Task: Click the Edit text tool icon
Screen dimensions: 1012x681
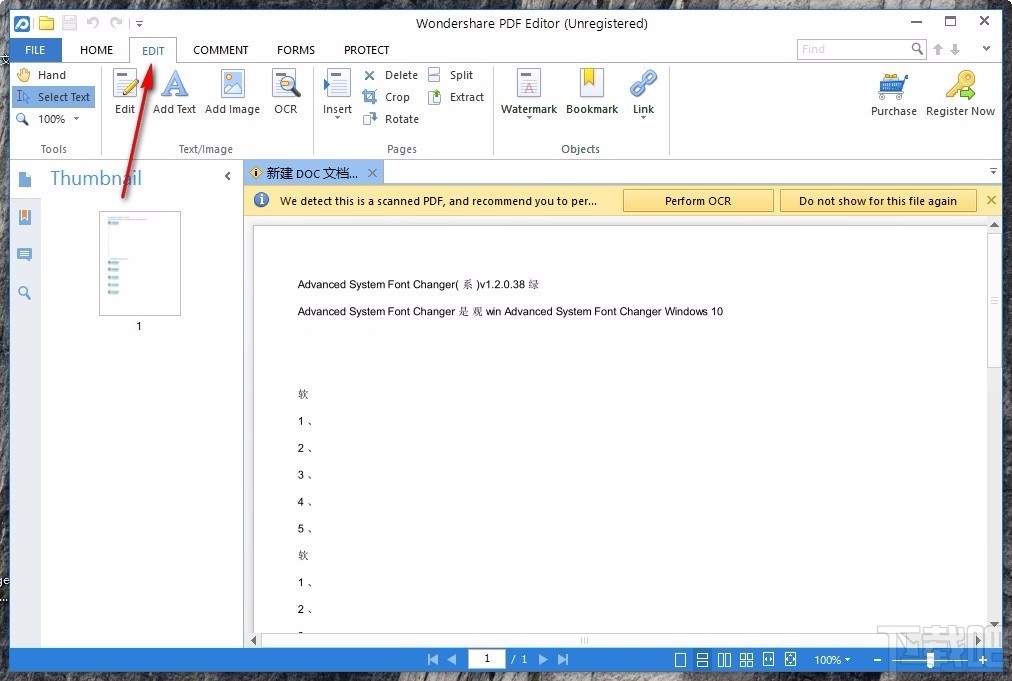Action: (125, 83)
